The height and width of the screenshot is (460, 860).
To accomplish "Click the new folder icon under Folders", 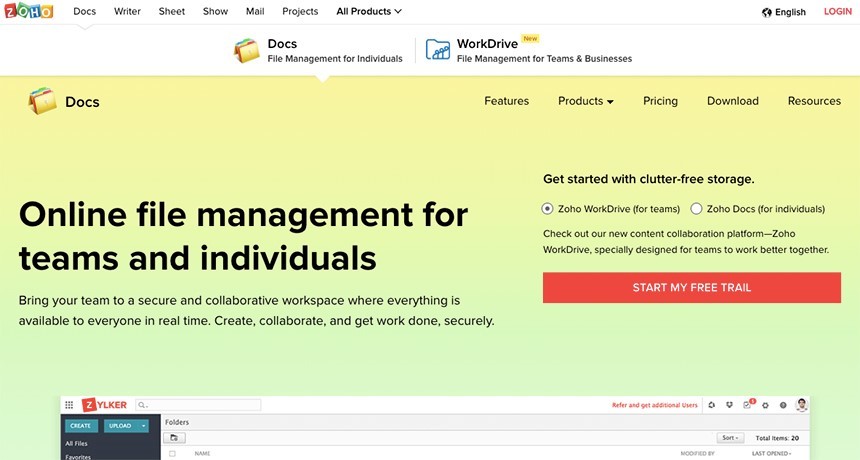I will click(174, 438).
